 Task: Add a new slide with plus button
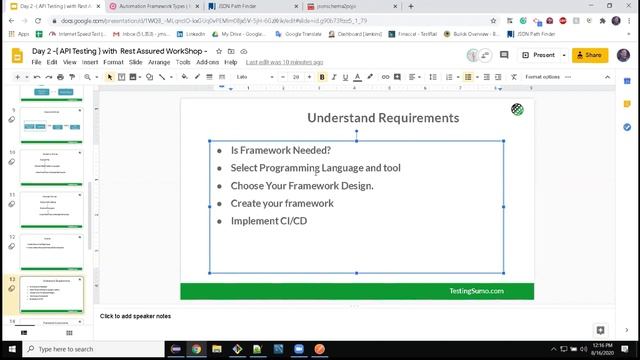pyautogui.click(x=17, y=77)
